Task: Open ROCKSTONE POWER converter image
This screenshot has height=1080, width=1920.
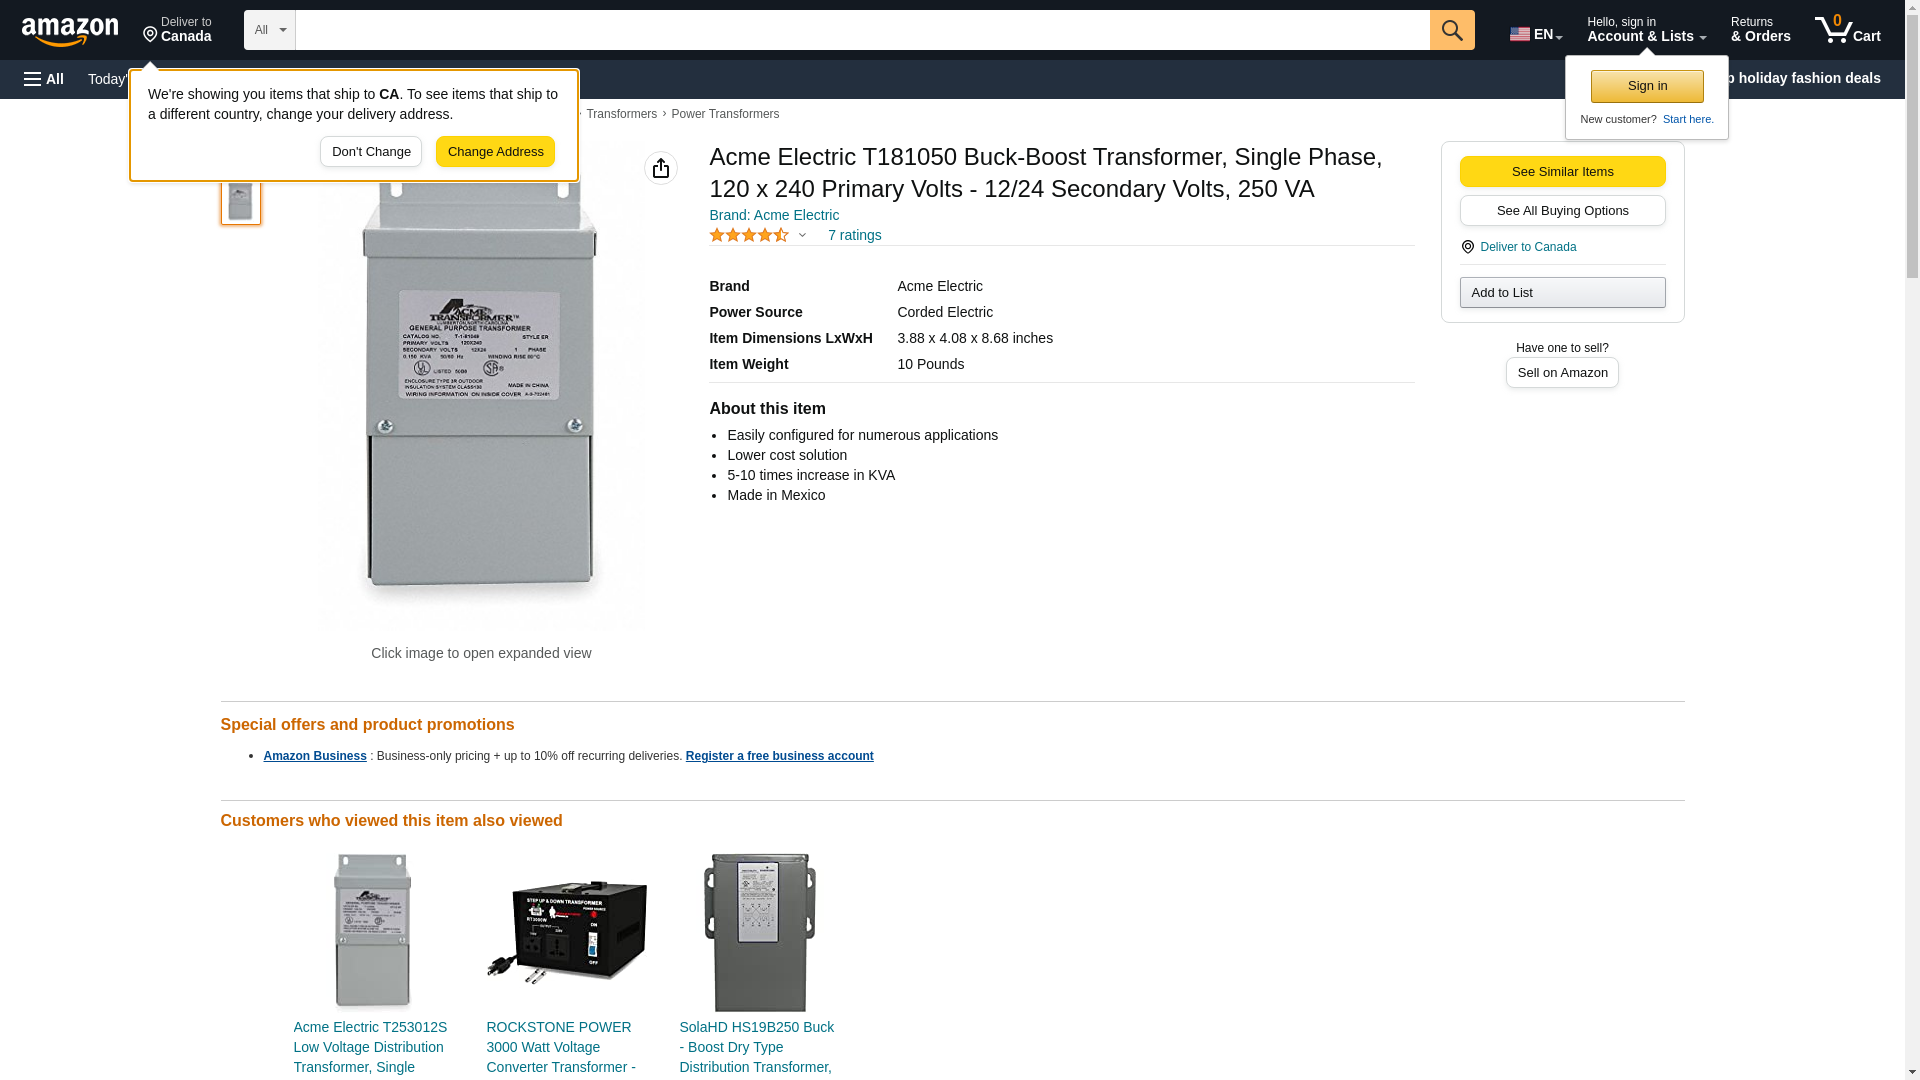Action: pos(566,932)
